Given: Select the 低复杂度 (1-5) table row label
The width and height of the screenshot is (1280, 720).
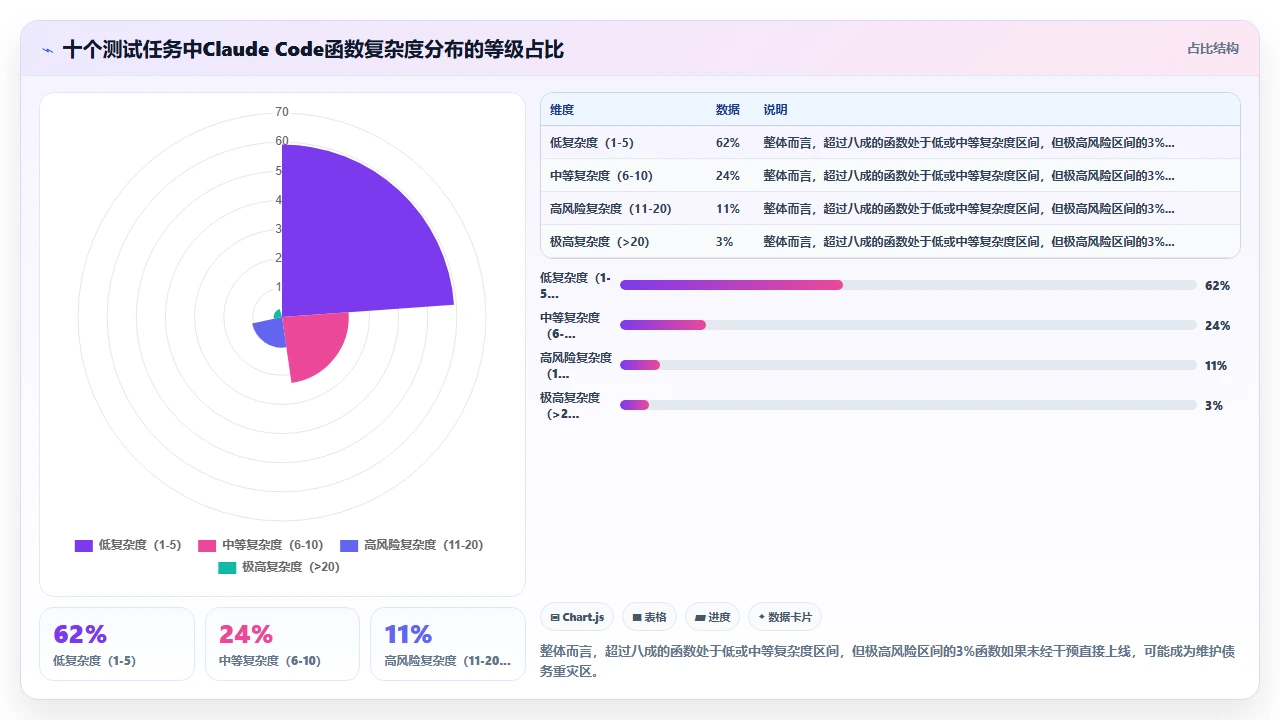Looking at the screenshot, I should click(x=592, y=143).
